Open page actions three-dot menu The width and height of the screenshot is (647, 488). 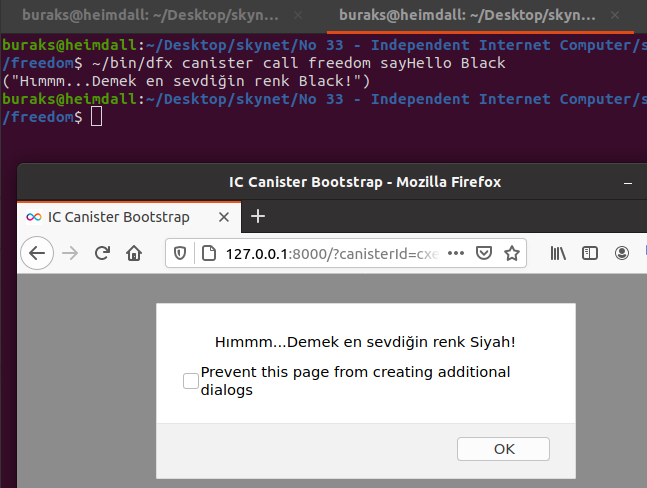[456, 253]
